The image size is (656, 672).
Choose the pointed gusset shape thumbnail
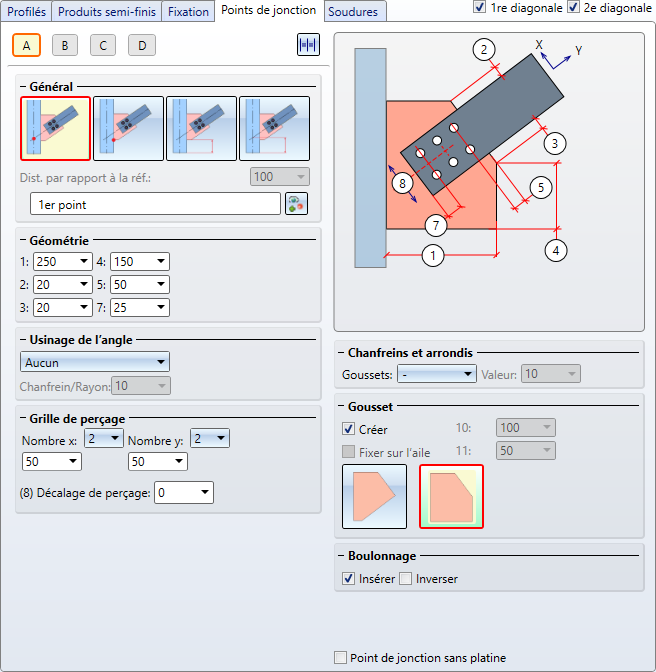click(374, 497)
